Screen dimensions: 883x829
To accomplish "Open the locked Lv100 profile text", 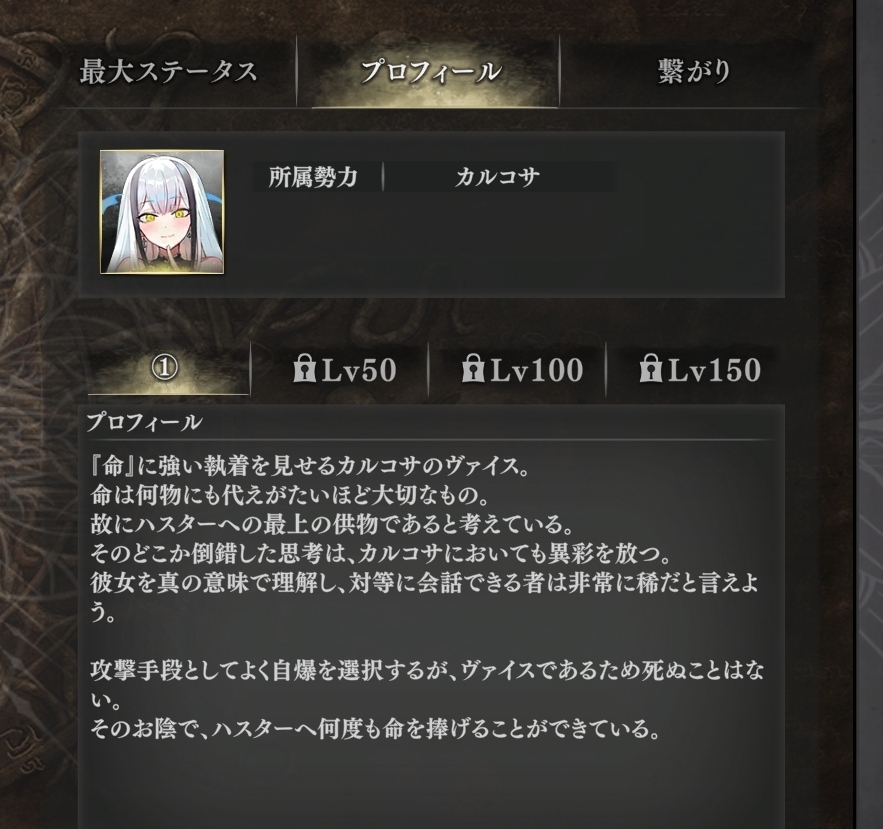I will [522, 369].
